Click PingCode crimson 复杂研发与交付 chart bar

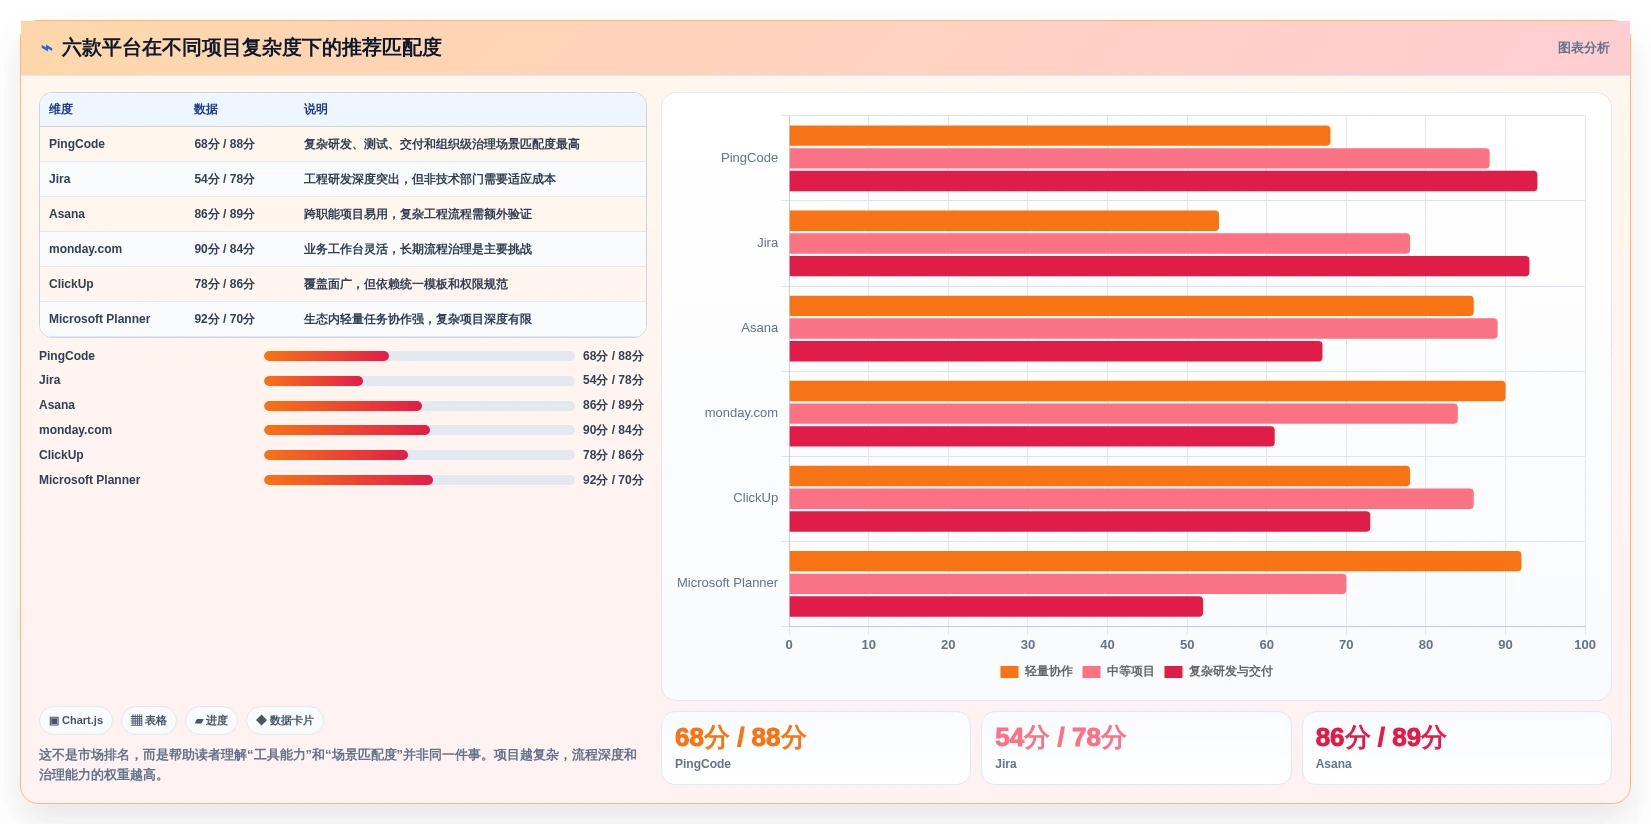[1163, 181]
